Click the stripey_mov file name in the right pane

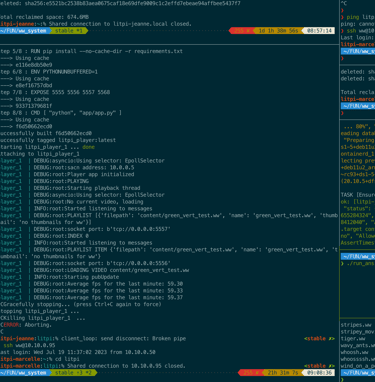tap(358, 332)
